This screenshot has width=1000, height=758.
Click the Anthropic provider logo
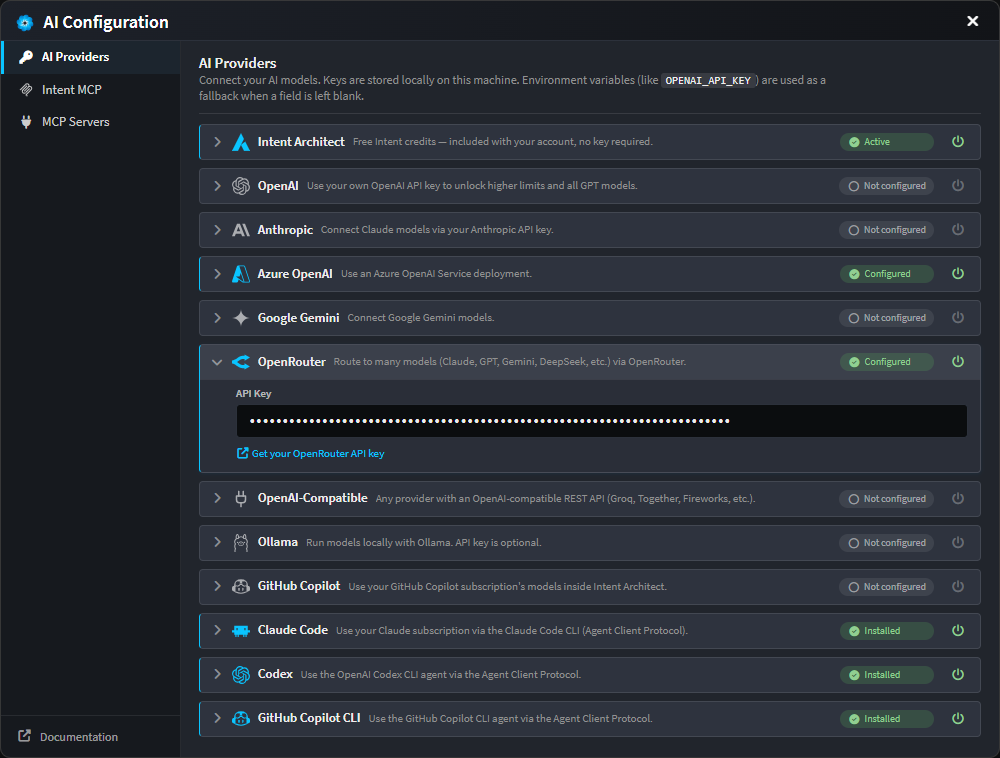[x=240, y=230]
